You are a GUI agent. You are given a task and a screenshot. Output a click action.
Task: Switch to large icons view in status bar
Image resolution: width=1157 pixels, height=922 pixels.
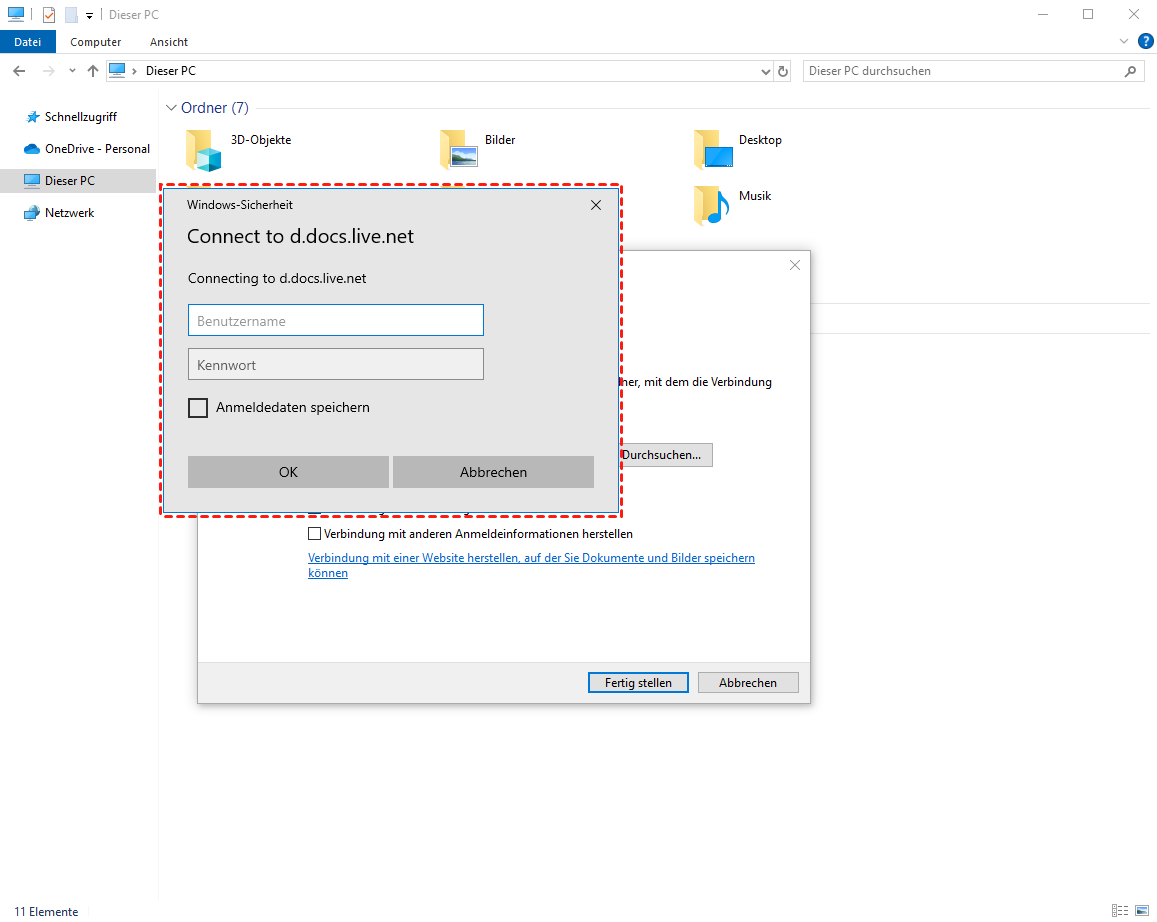tap(1142, 911)
